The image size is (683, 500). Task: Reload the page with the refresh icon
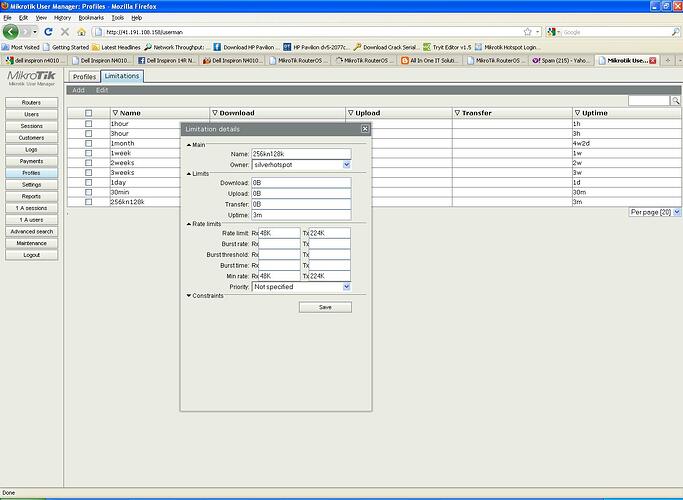[48, 32]
